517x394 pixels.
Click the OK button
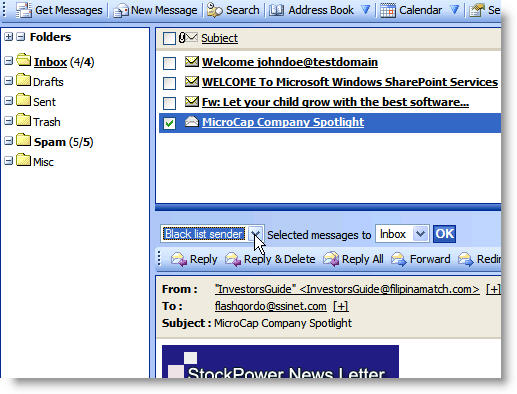point(444,234)
